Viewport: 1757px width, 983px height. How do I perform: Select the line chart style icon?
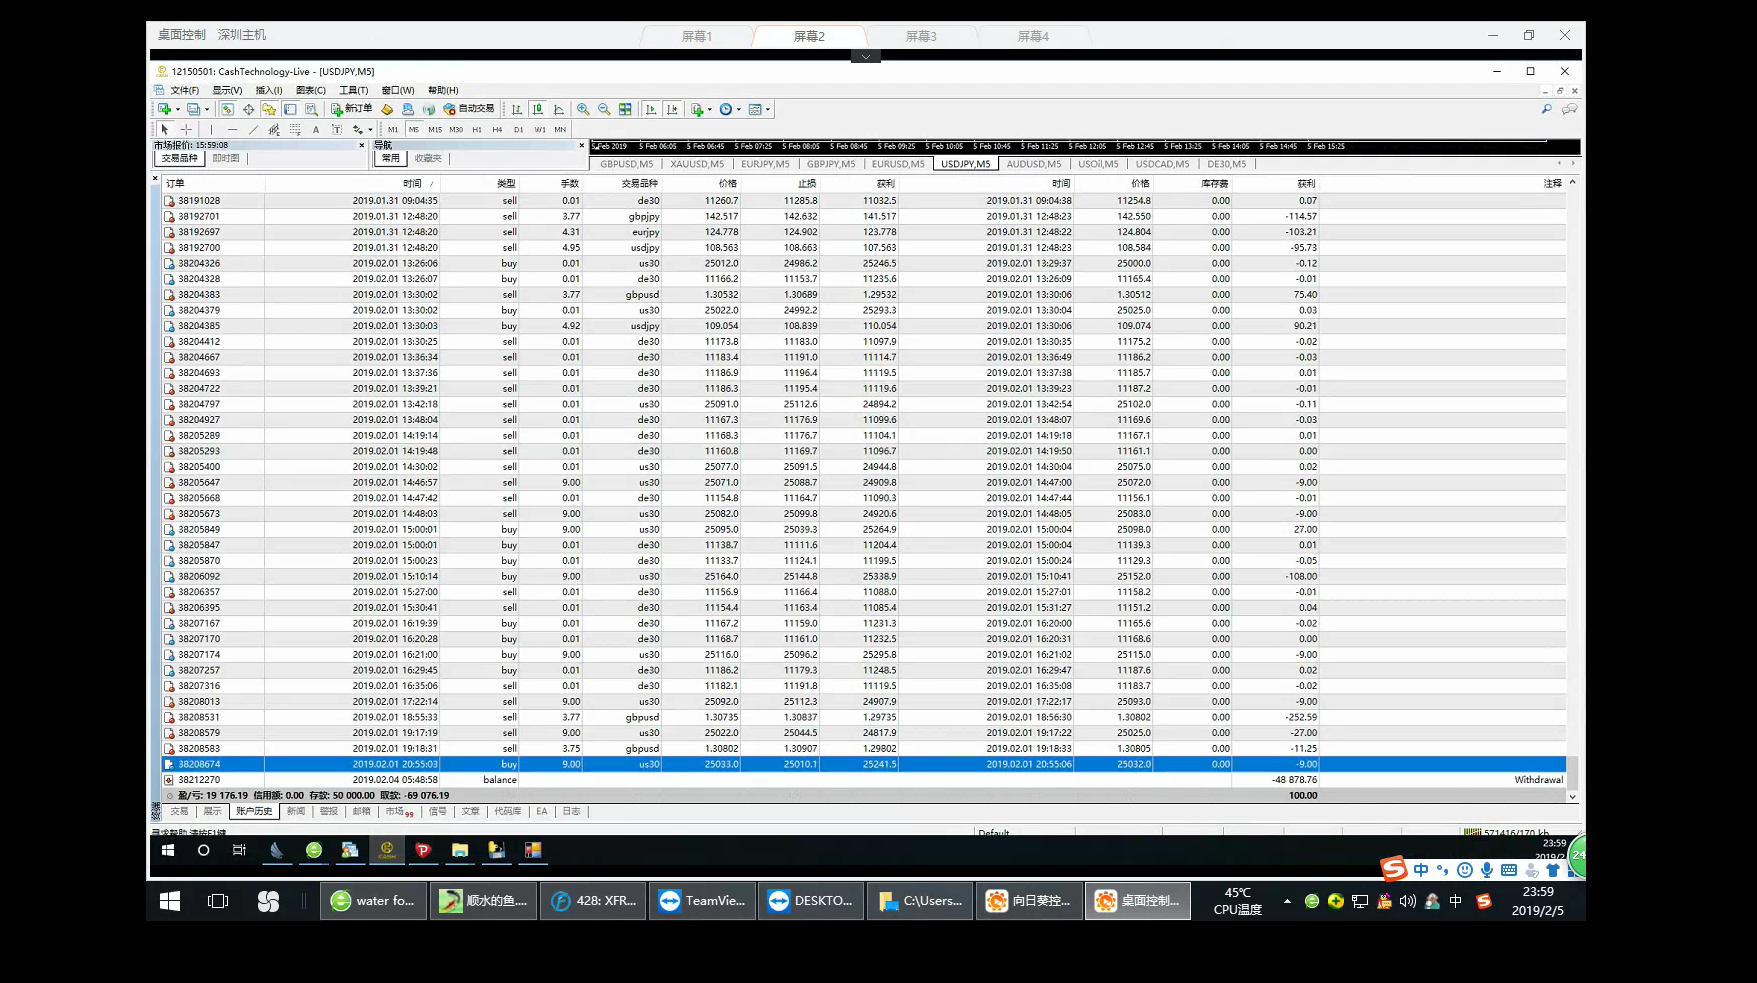tap(559, 109)
